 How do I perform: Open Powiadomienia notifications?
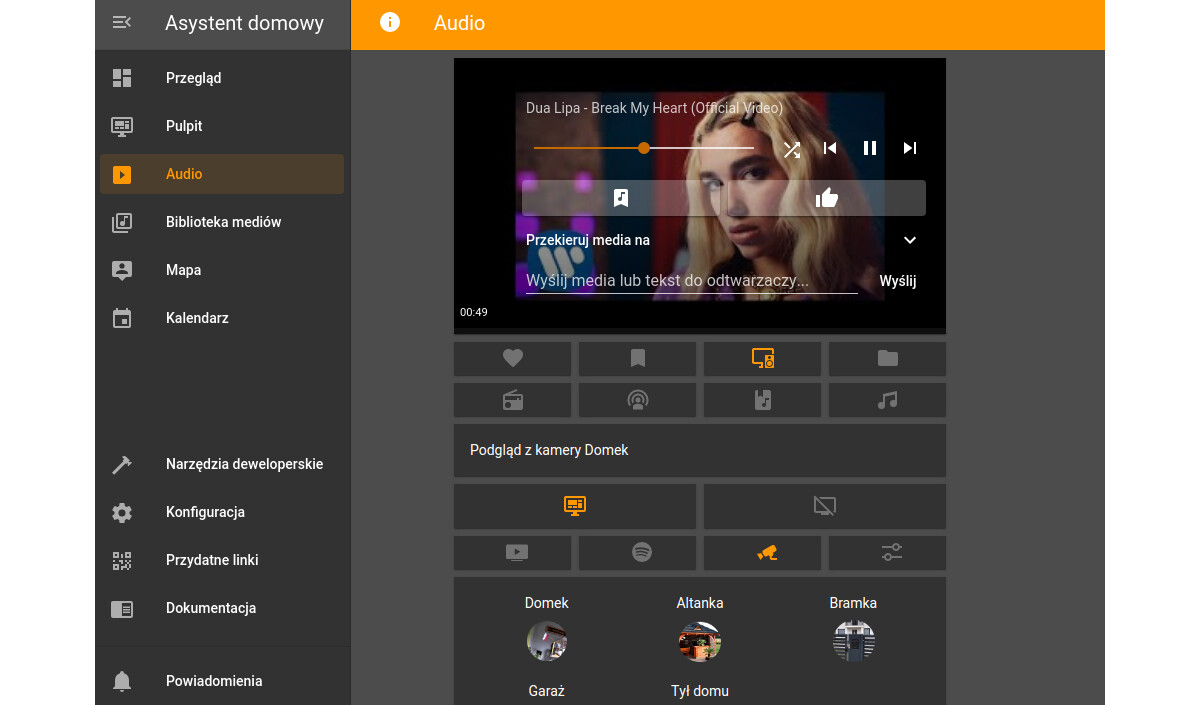[x=222, y=681]
